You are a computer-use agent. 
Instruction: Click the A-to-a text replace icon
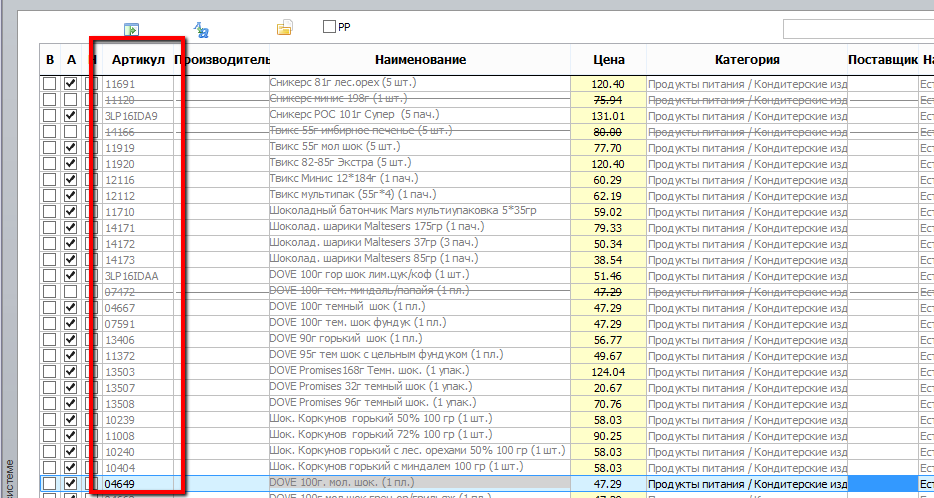(202, 29)
